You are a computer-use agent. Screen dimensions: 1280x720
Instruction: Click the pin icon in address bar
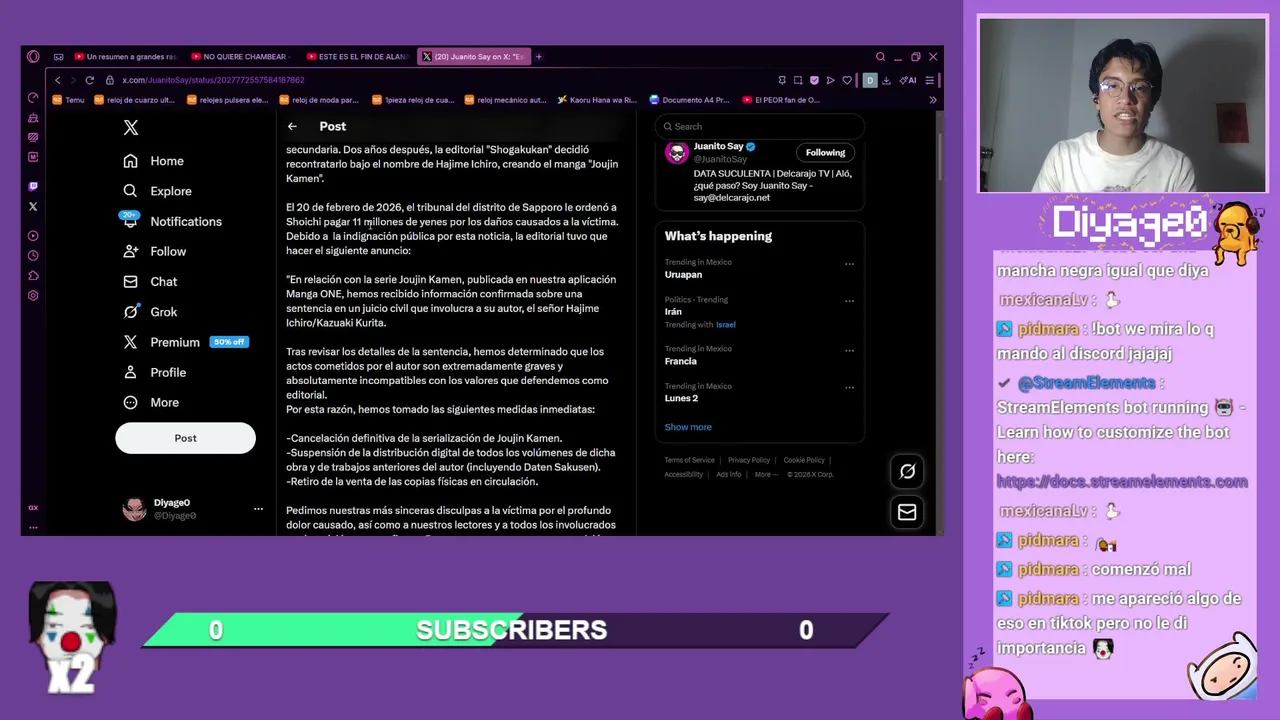[782, 80]
